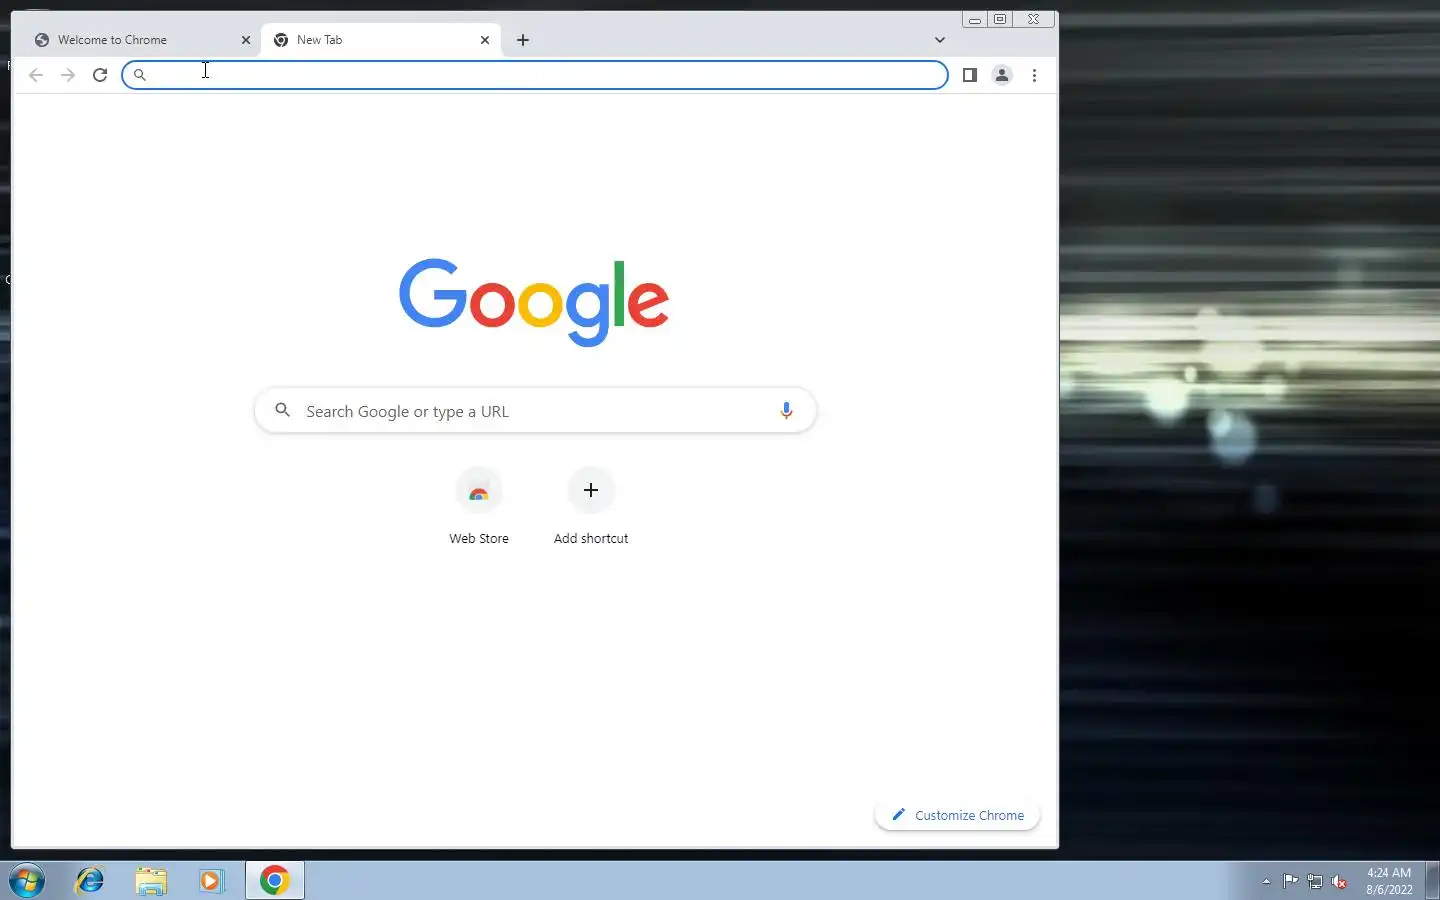Click the Add shortcut plus tile
The height and width of the screenshot is (900, 1440).
[591, 506]
